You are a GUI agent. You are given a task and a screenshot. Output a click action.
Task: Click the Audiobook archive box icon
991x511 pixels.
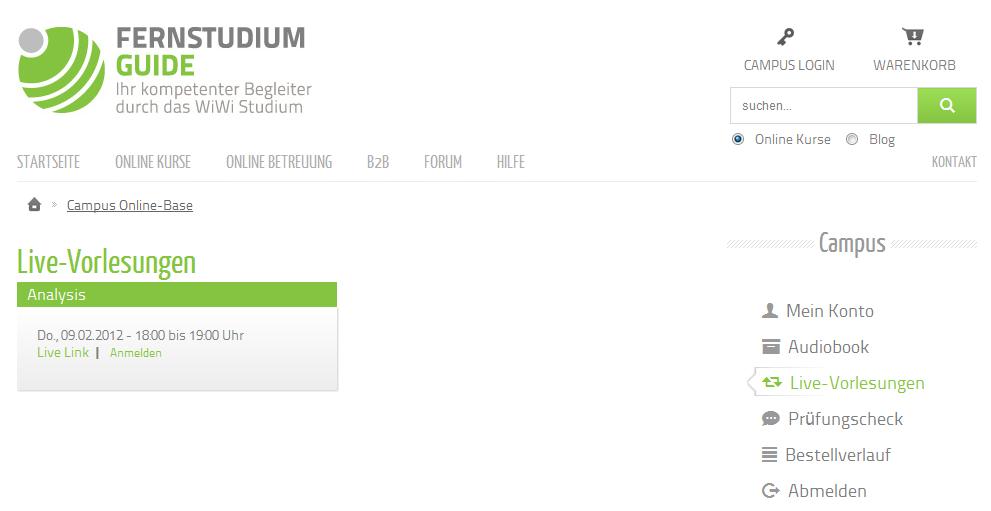click(x=770, y=347)
